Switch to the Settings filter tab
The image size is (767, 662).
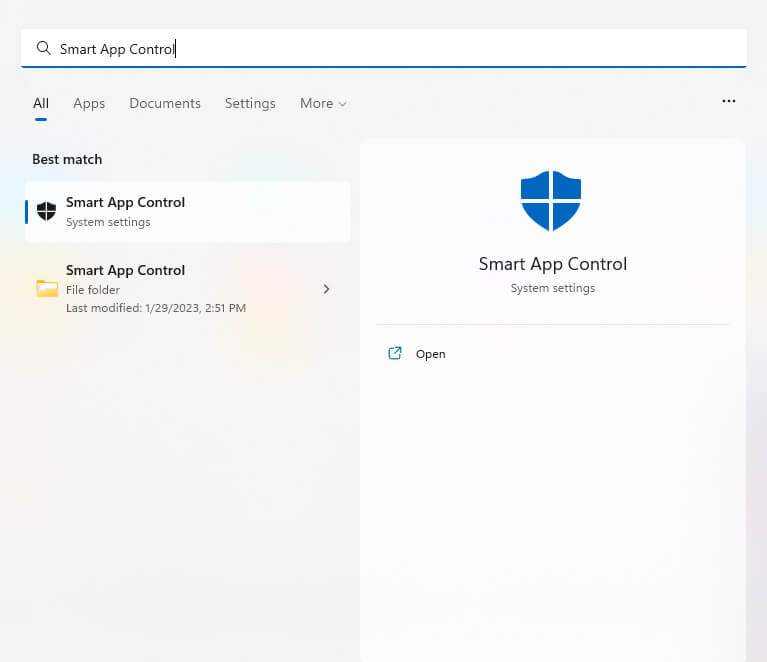click(x=250, y=103)
